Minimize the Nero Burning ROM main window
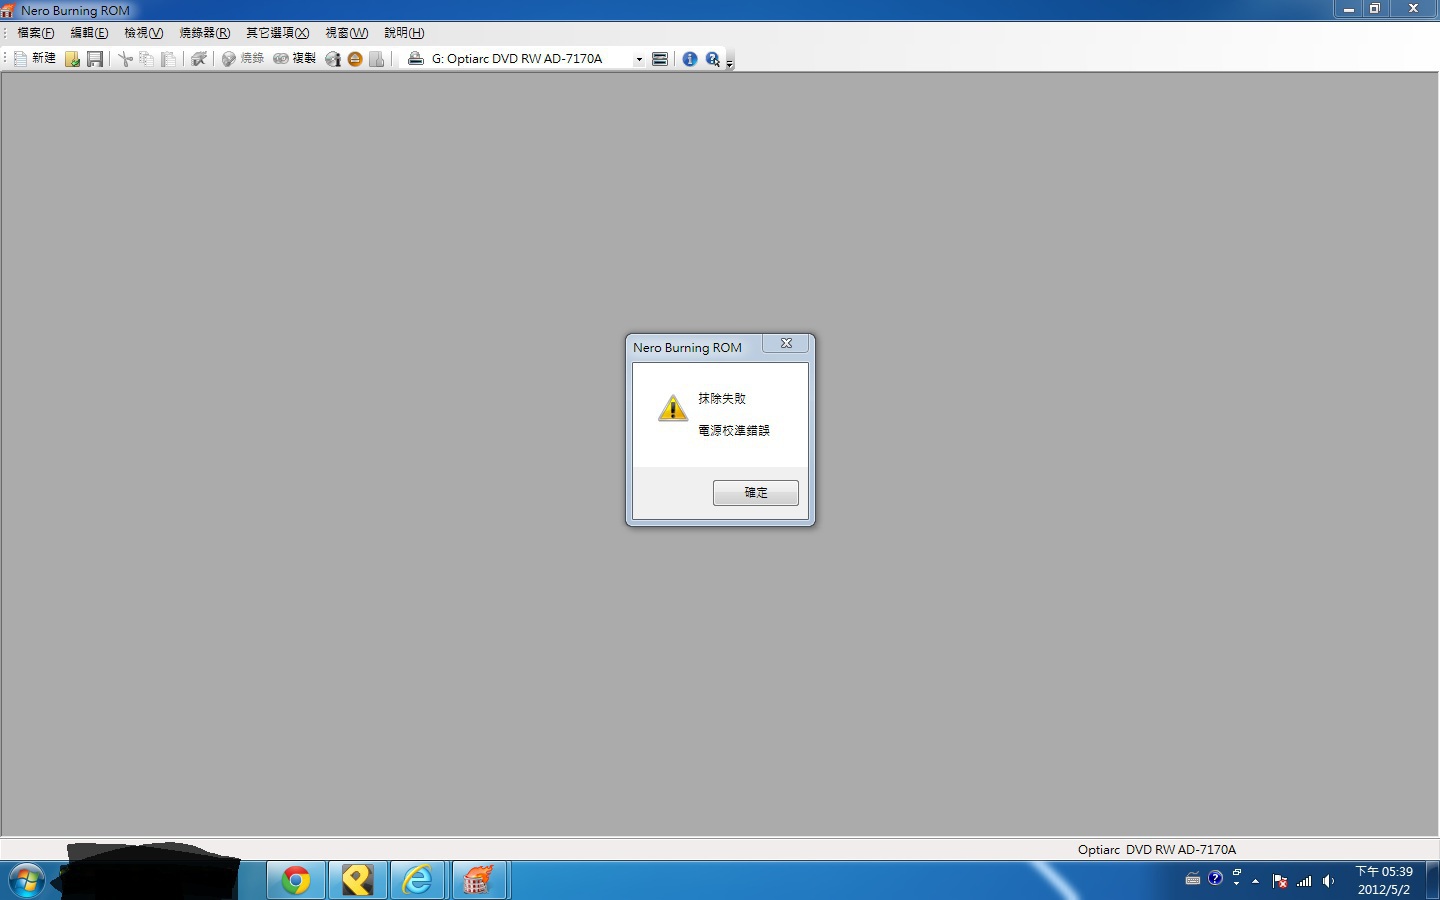The image size is (1440, 900). pyautogui.click(x=1348, y=9)
